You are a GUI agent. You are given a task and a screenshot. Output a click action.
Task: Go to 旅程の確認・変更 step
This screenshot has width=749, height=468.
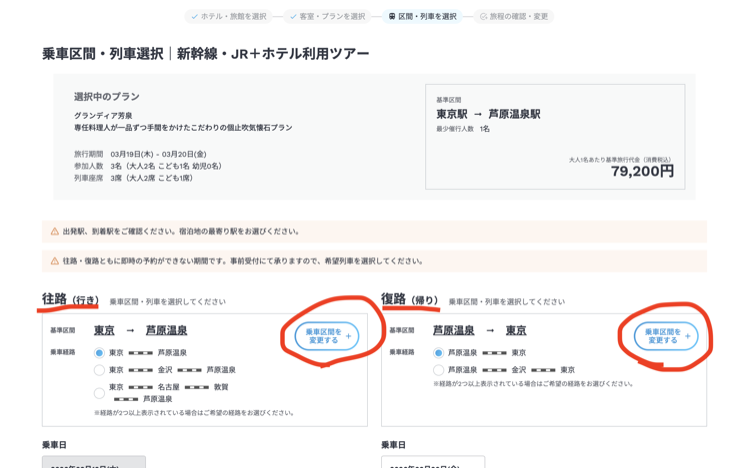pyautogui.click(x=518, y=16)
